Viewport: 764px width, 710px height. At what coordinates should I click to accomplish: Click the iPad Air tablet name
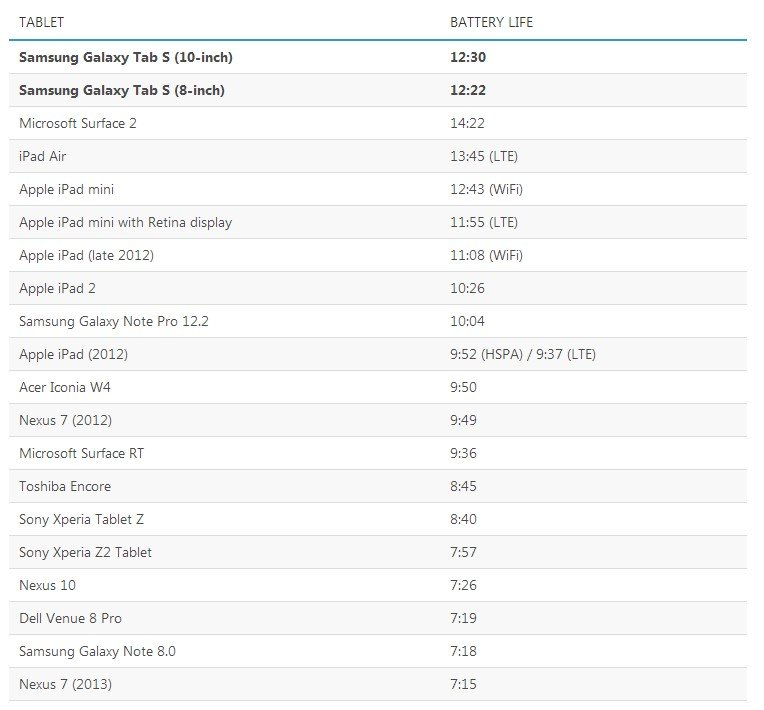43,156
